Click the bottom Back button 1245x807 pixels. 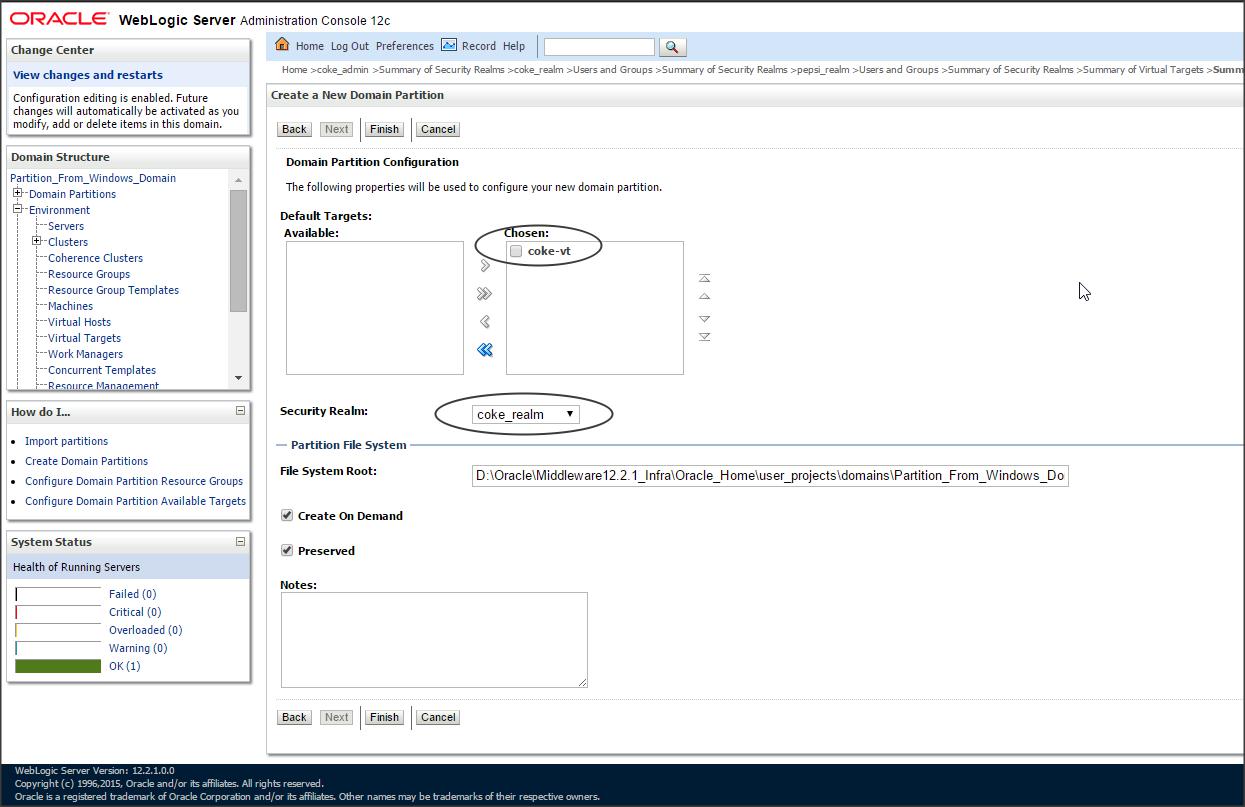(294, 717)
